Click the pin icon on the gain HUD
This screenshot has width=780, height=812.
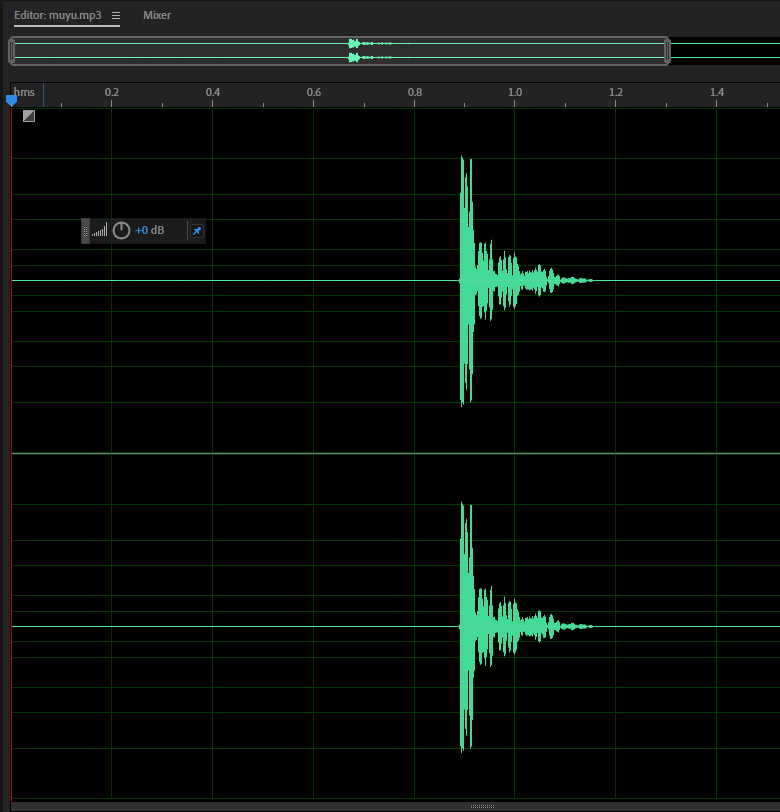pos(197,231)
